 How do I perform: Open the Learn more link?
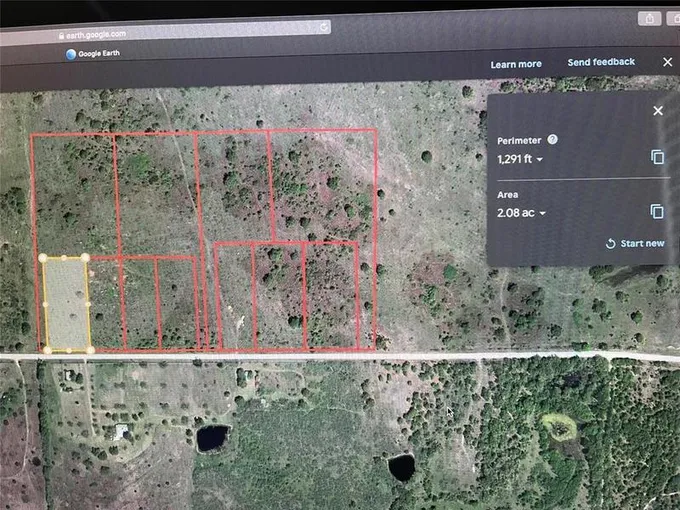(516, 64)
